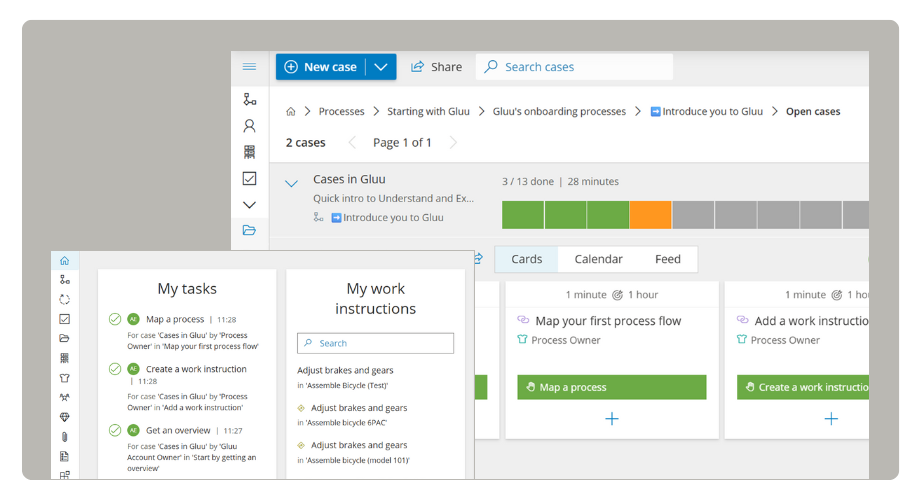Open Map your first process flow card title
This screenshot has width=920, height=500.
pyautogui.click(x=608, y=321)
